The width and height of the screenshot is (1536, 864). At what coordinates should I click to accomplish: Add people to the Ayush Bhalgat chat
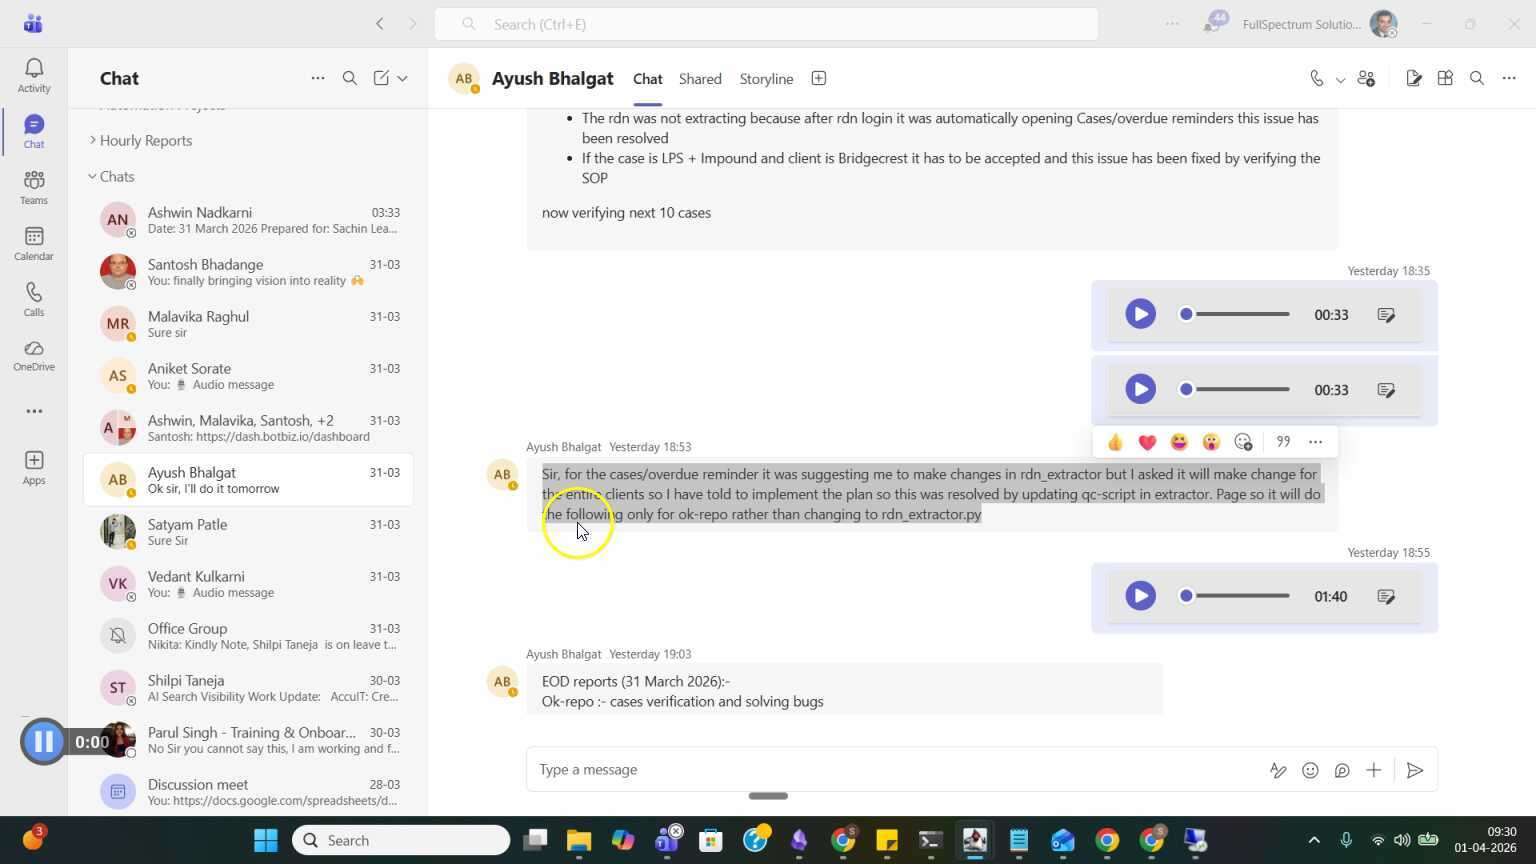1367,79
